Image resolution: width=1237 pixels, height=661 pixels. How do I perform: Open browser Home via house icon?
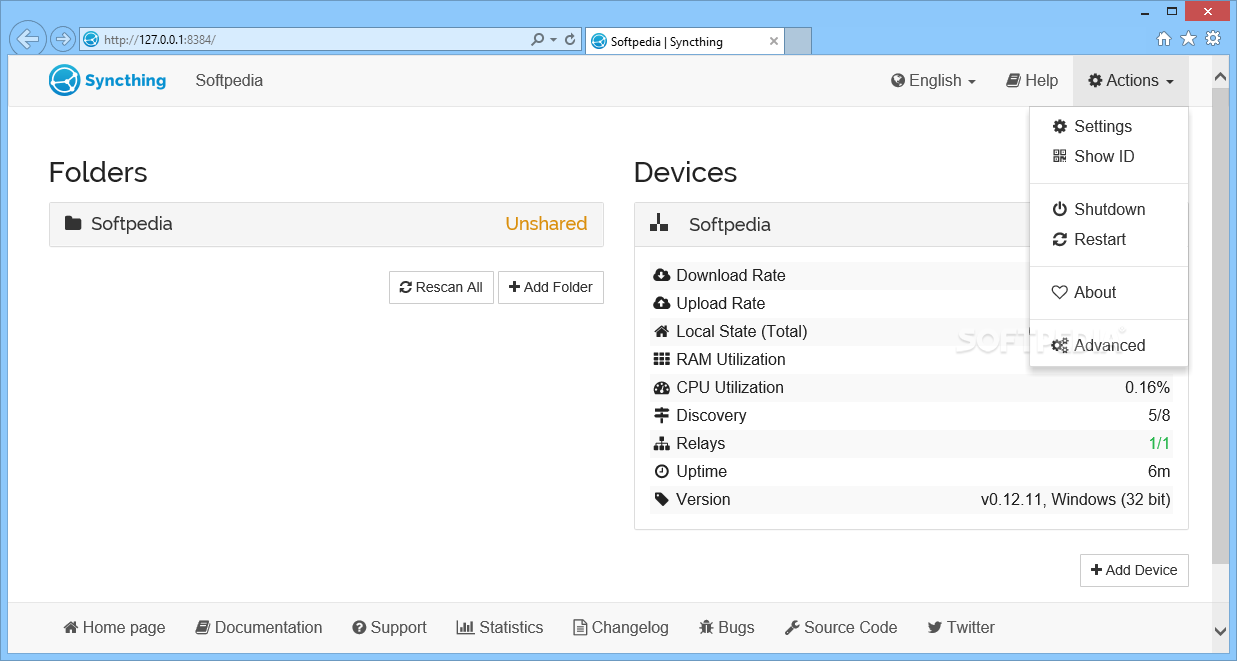pos(1164,39)
